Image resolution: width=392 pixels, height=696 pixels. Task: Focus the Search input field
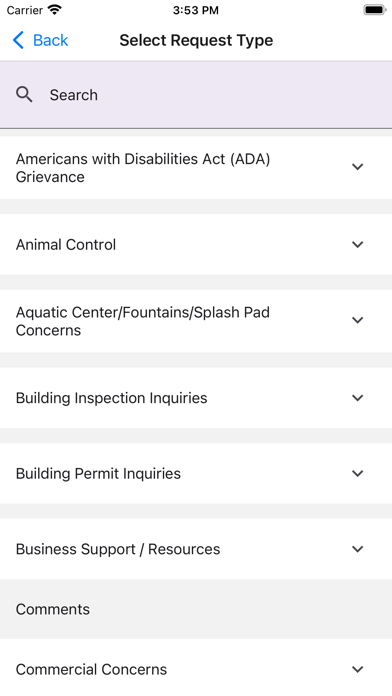196,95
